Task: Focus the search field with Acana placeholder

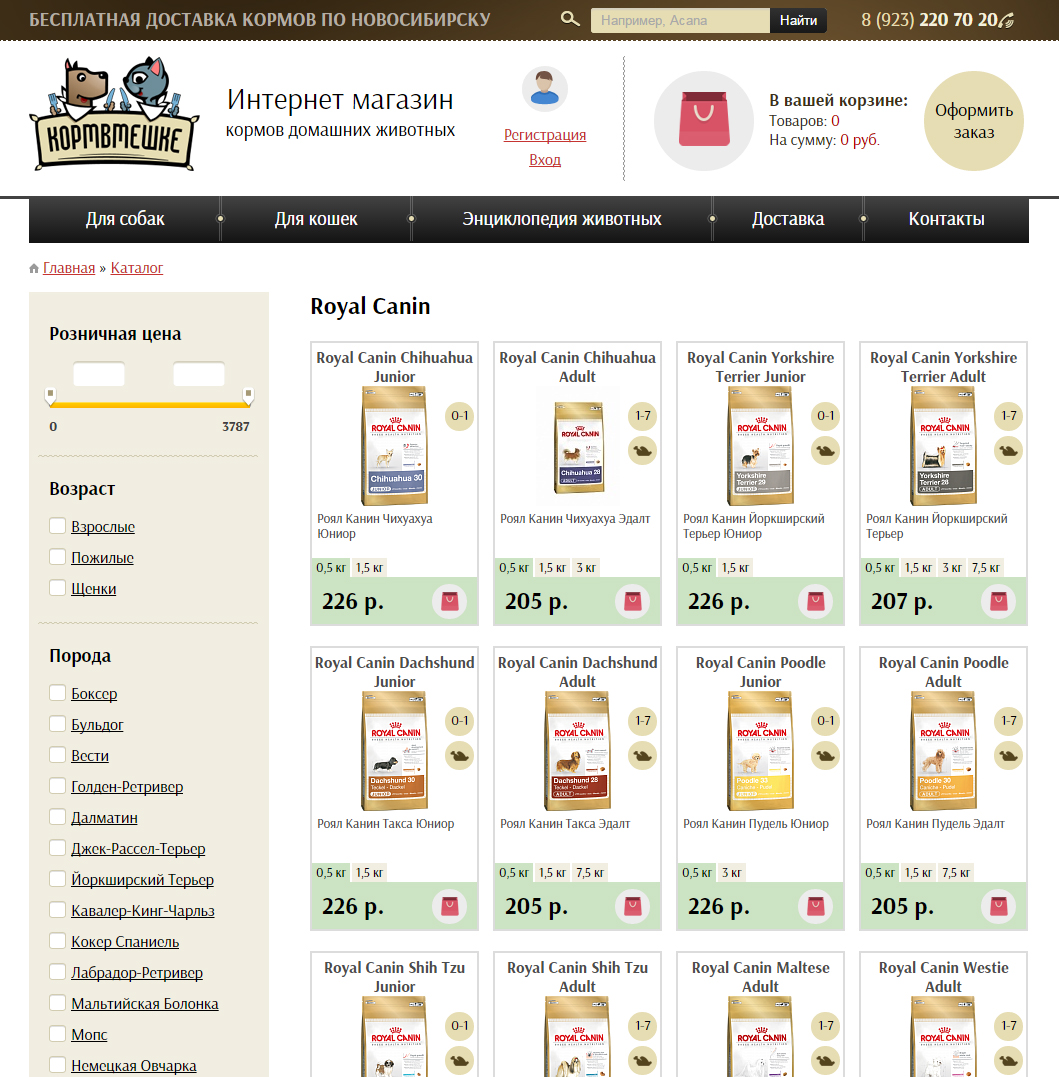Action: [680, 21]
